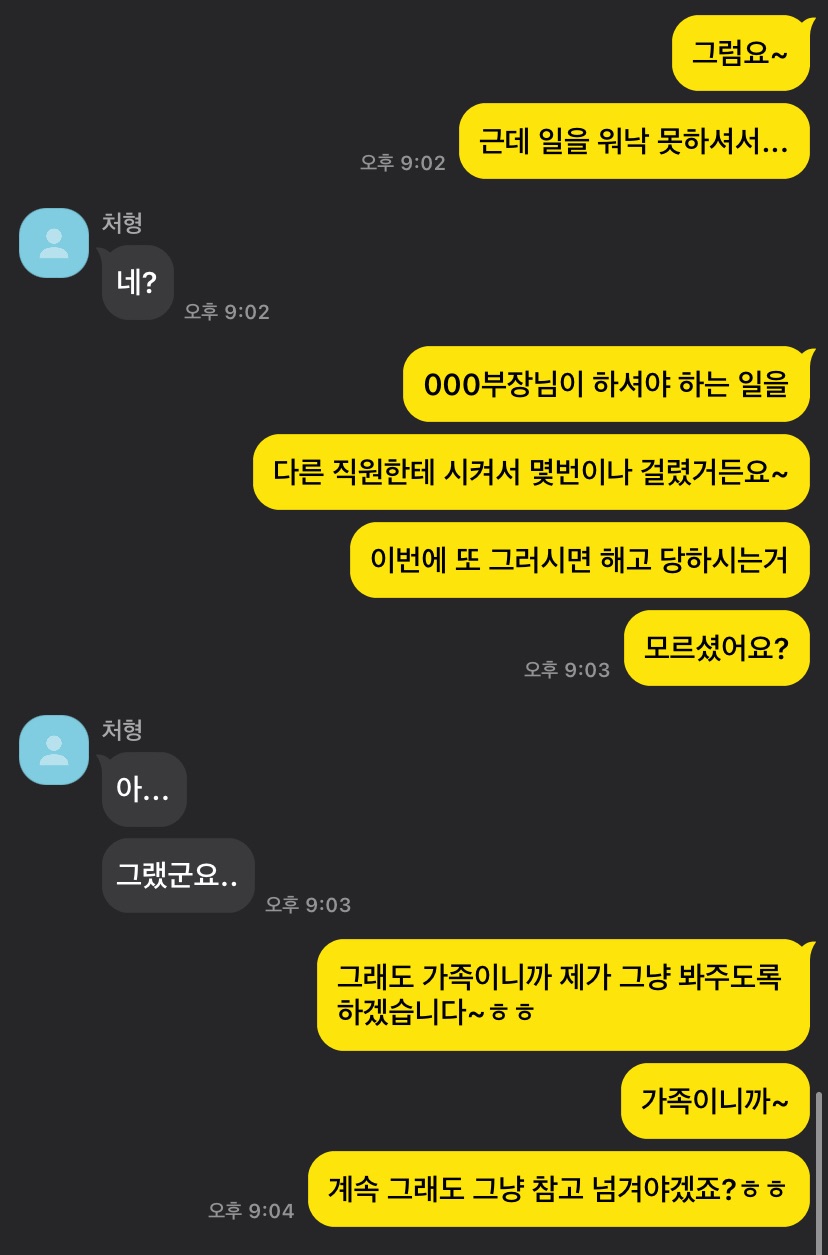Select the 이번에 또 그러시면 해고 message
Screen dimensions: 828x1255
[579, 560]
